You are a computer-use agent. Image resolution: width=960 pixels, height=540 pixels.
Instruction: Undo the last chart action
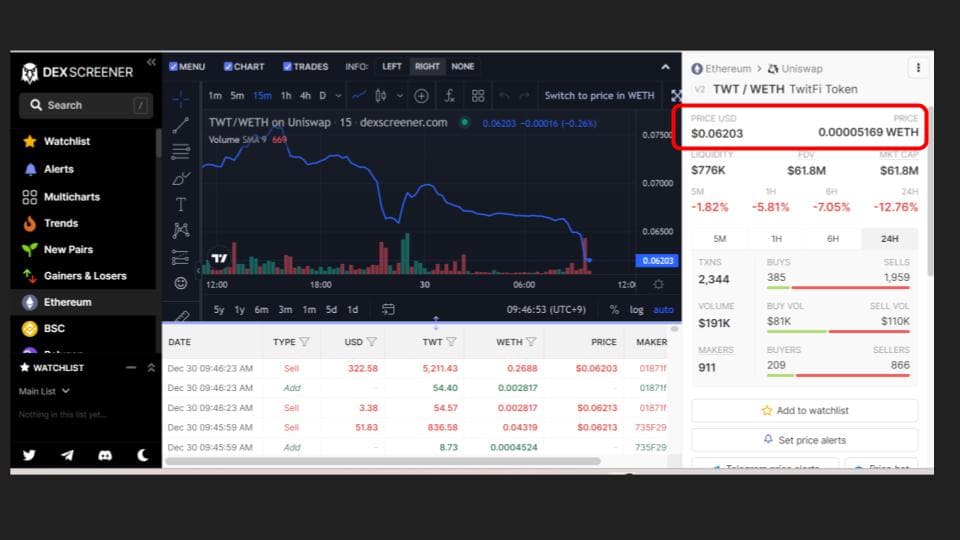[x=504, y=96]
